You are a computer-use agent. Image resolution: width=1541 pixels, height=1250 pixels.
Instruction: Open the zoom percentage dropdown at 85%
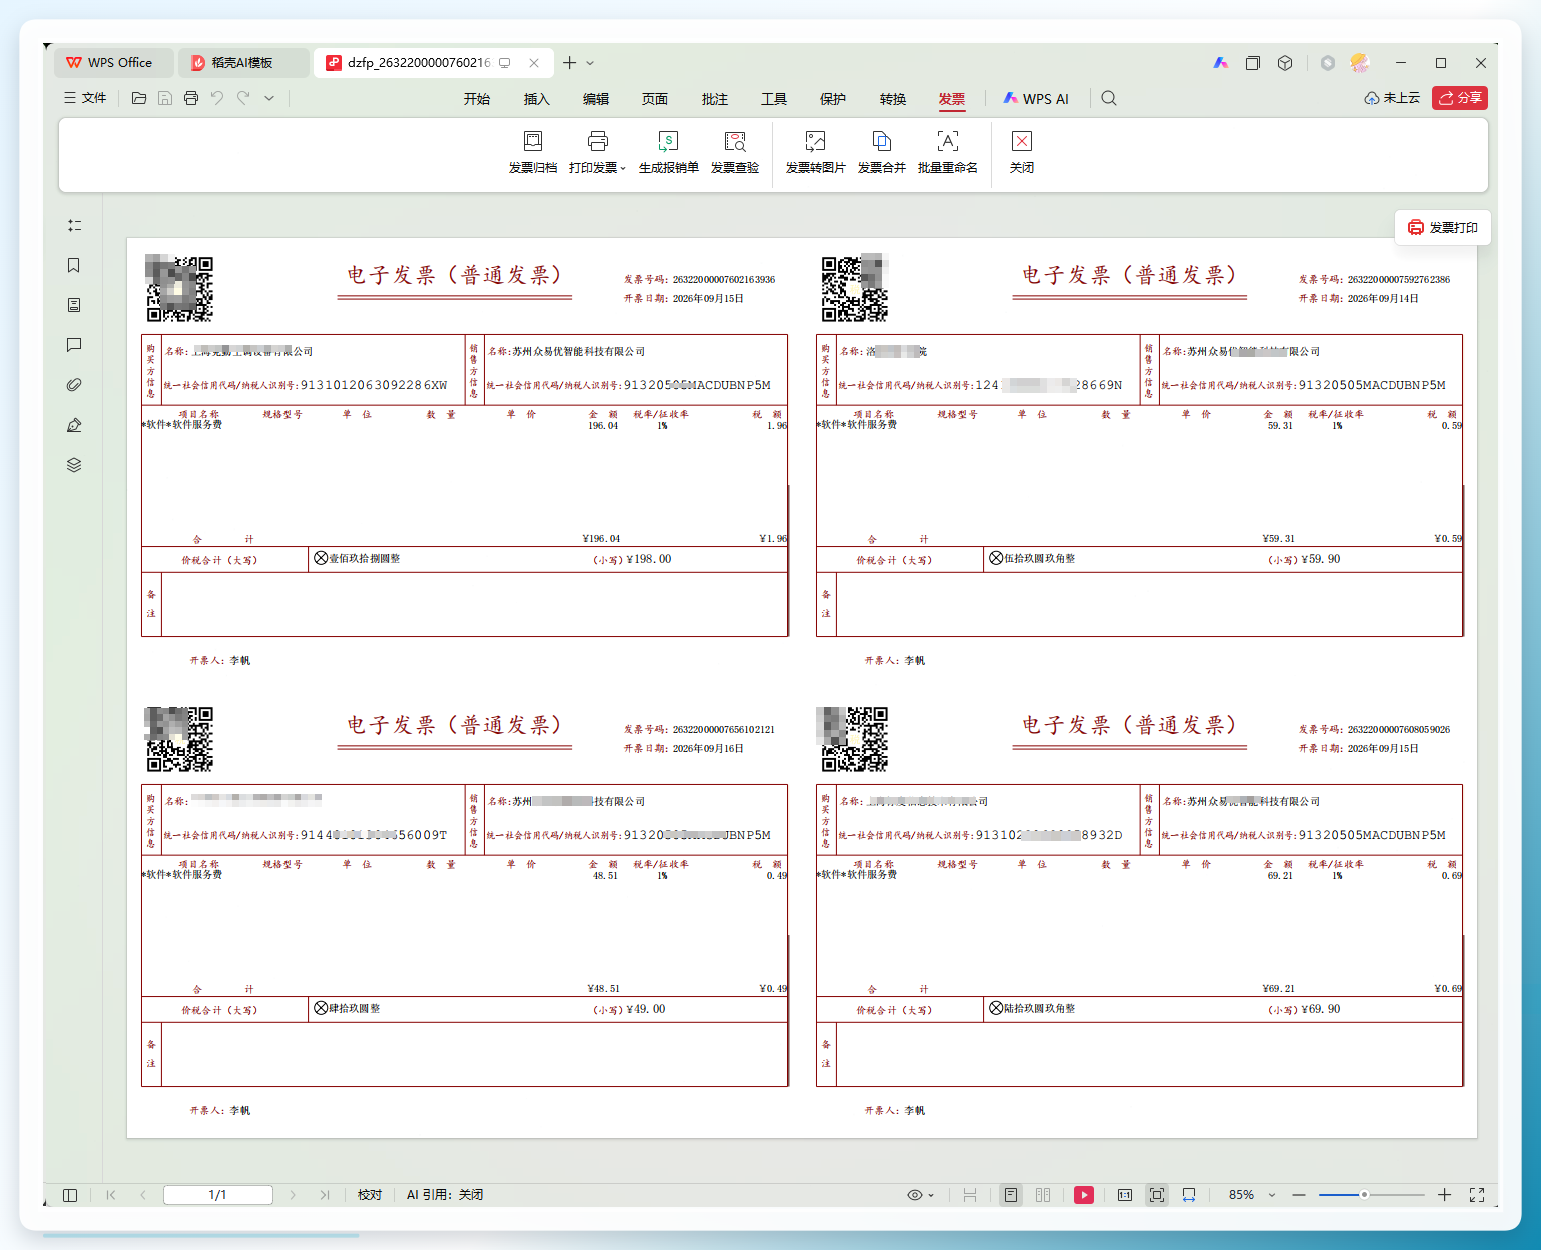pos(1272,1195)
